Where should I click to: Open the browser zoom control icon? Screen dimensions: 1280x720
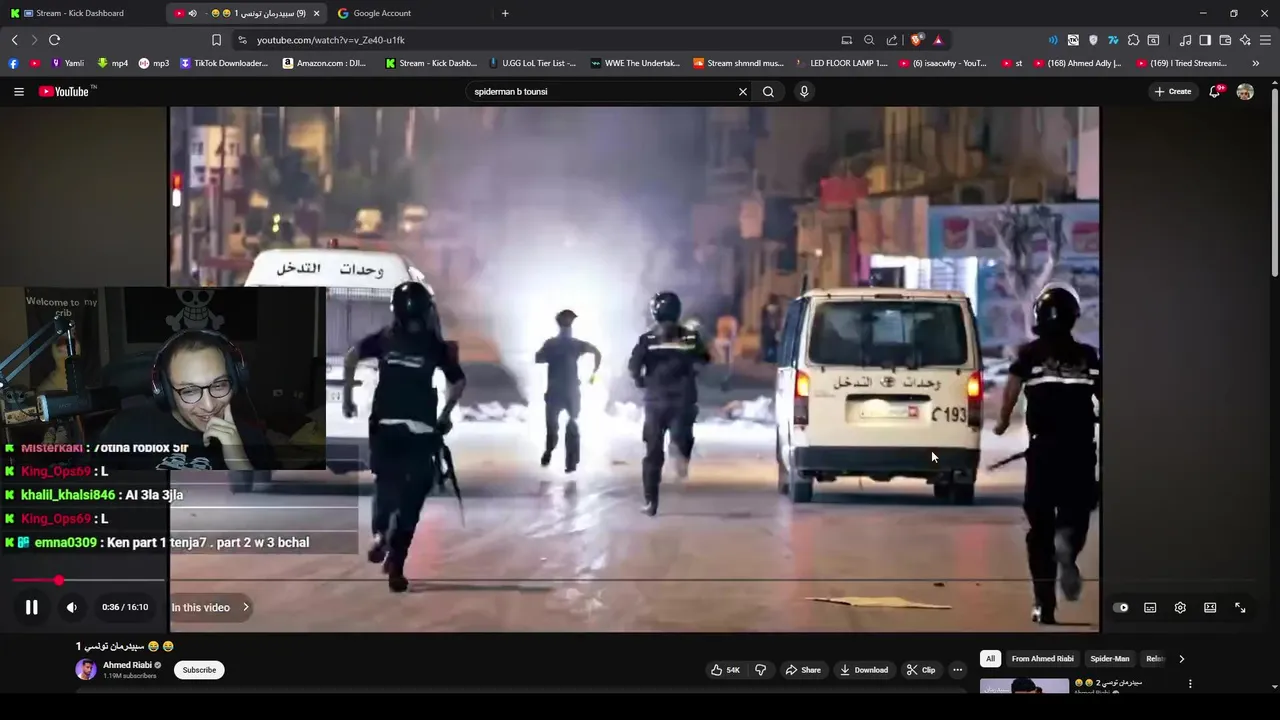[x=869, y=40]
